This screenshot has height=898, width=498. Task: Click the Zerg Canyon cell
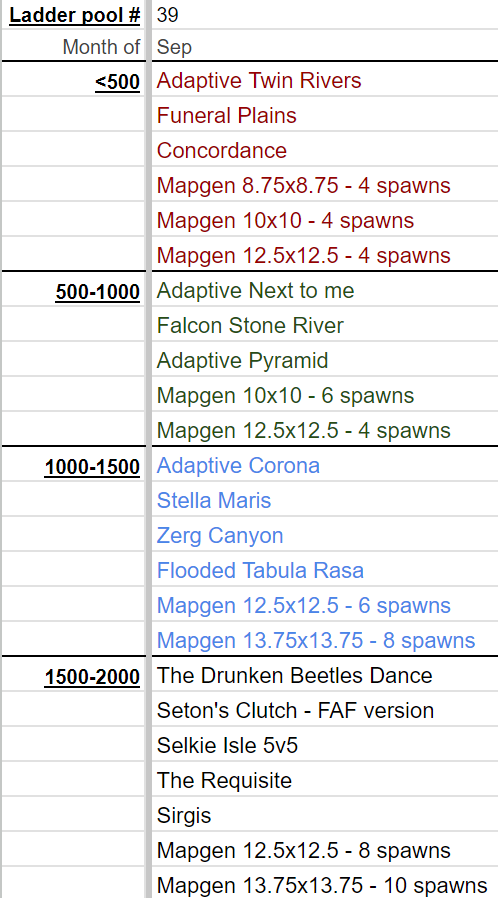coord(325,535)
